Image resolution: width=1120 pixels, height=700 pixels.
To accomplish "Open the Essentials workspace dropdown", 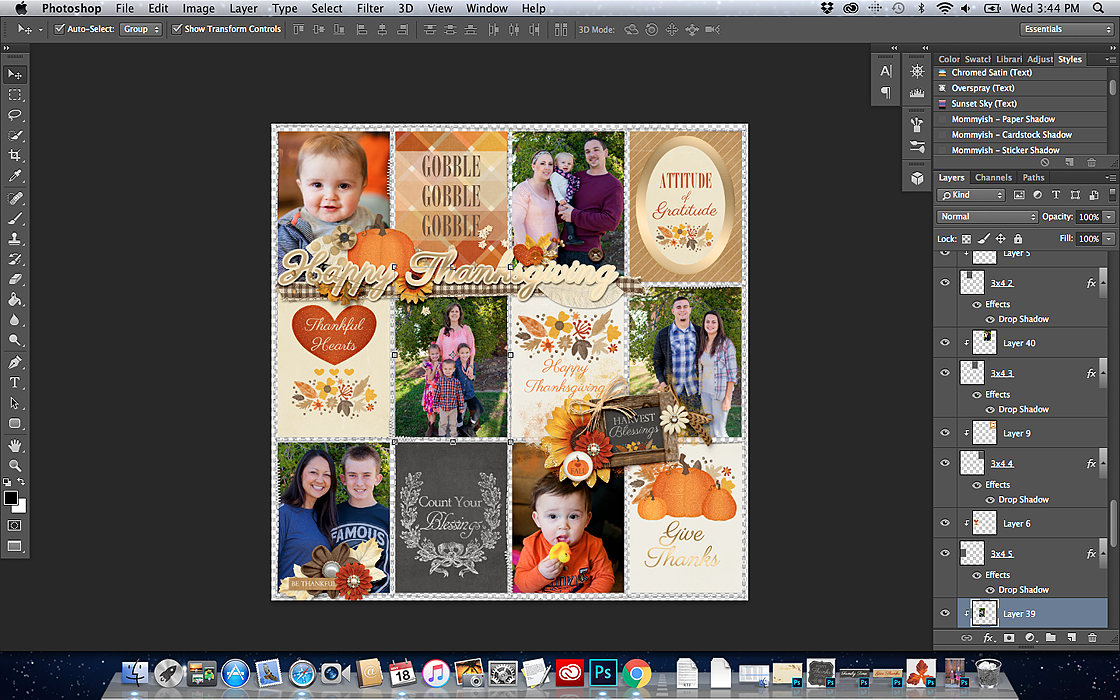I will [1066, 29].
